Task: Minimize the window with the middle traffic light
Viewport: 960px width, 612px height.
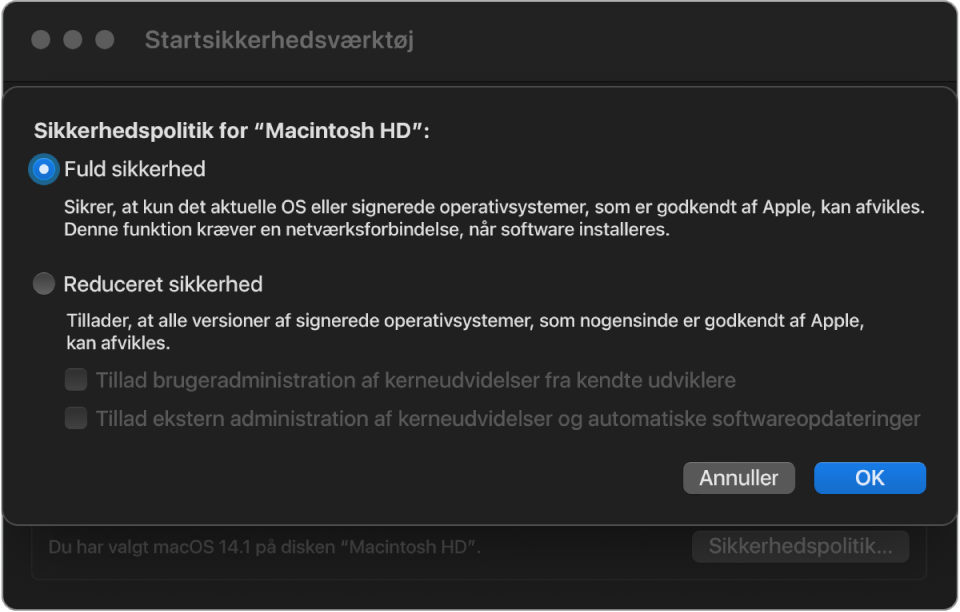Action: click(x=73, y=40)
